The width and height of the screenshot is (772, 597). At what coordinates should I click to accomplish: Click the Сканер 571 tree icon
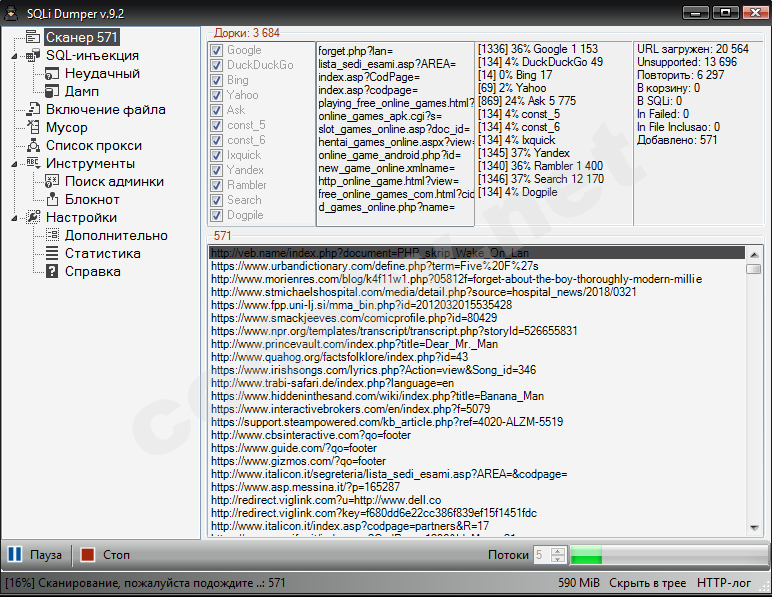[33, 37]
